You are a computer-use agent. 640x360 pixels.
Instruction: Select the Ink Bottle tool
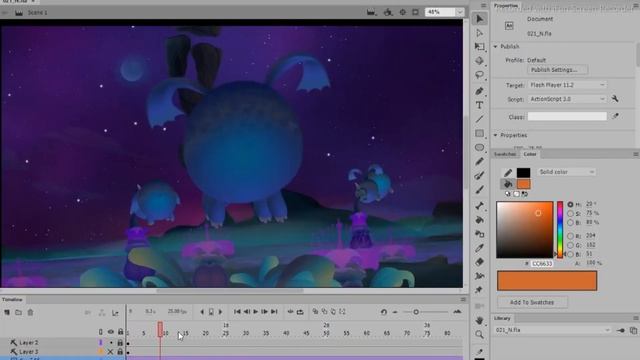pos(480,234)
